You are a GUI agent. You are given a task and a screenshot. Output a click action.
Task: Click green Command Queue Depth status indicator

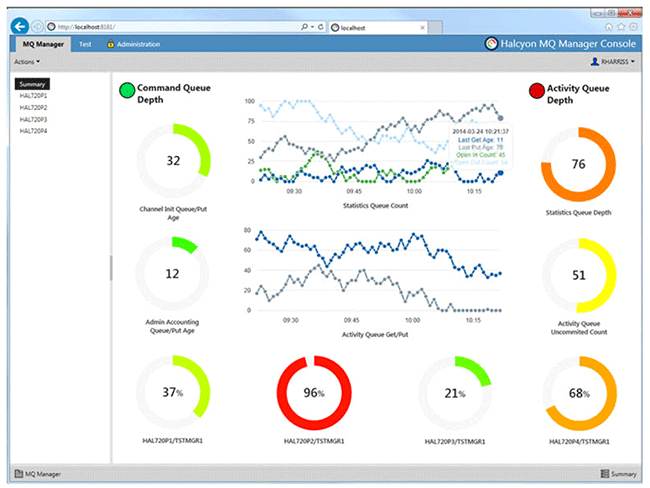(127, 90)
